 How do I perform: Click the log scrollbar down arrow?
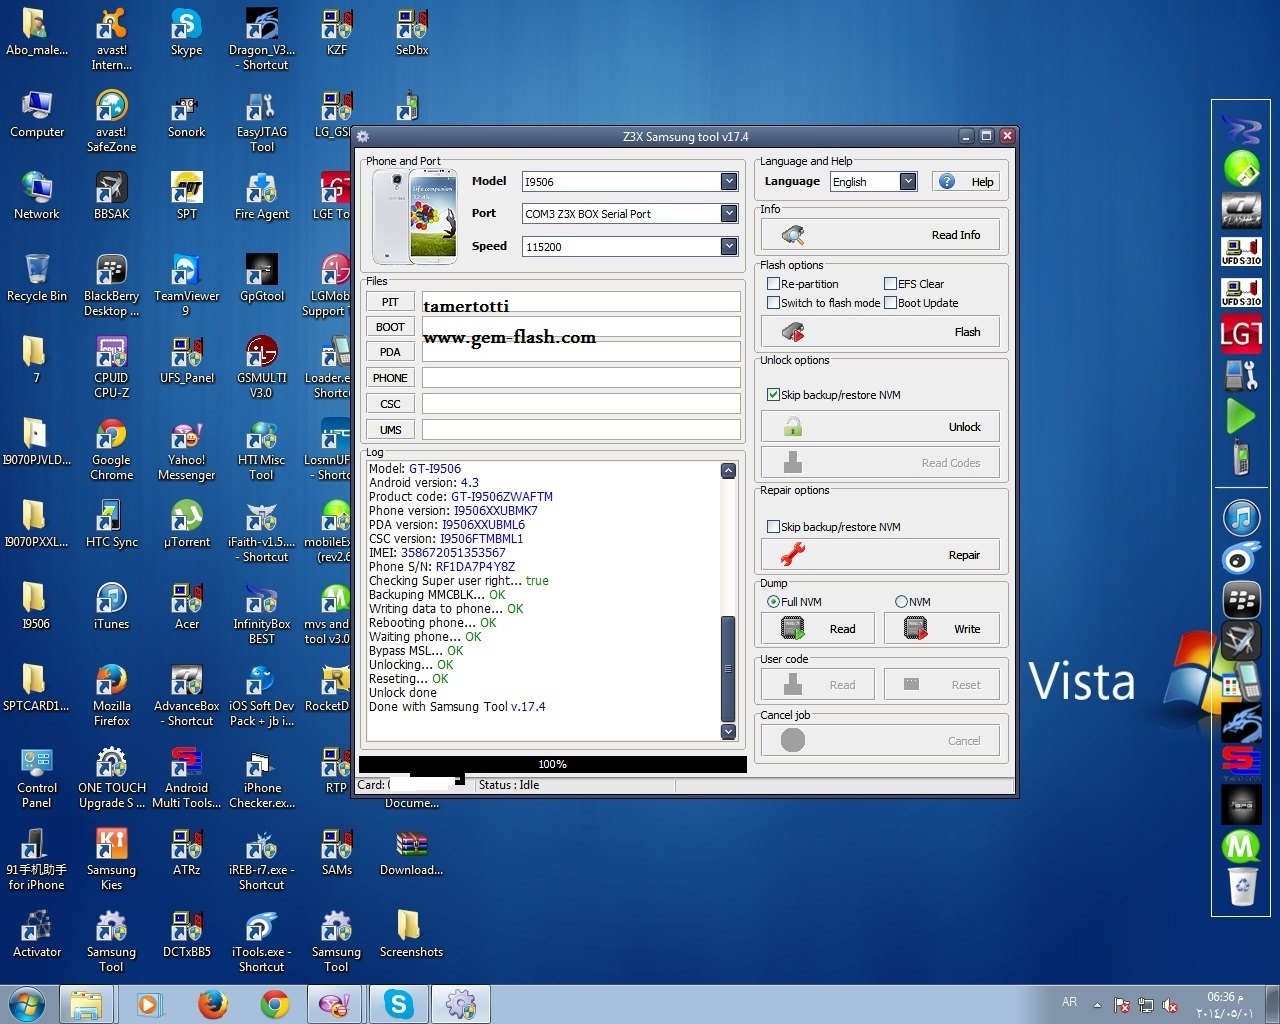click(728, 732)
